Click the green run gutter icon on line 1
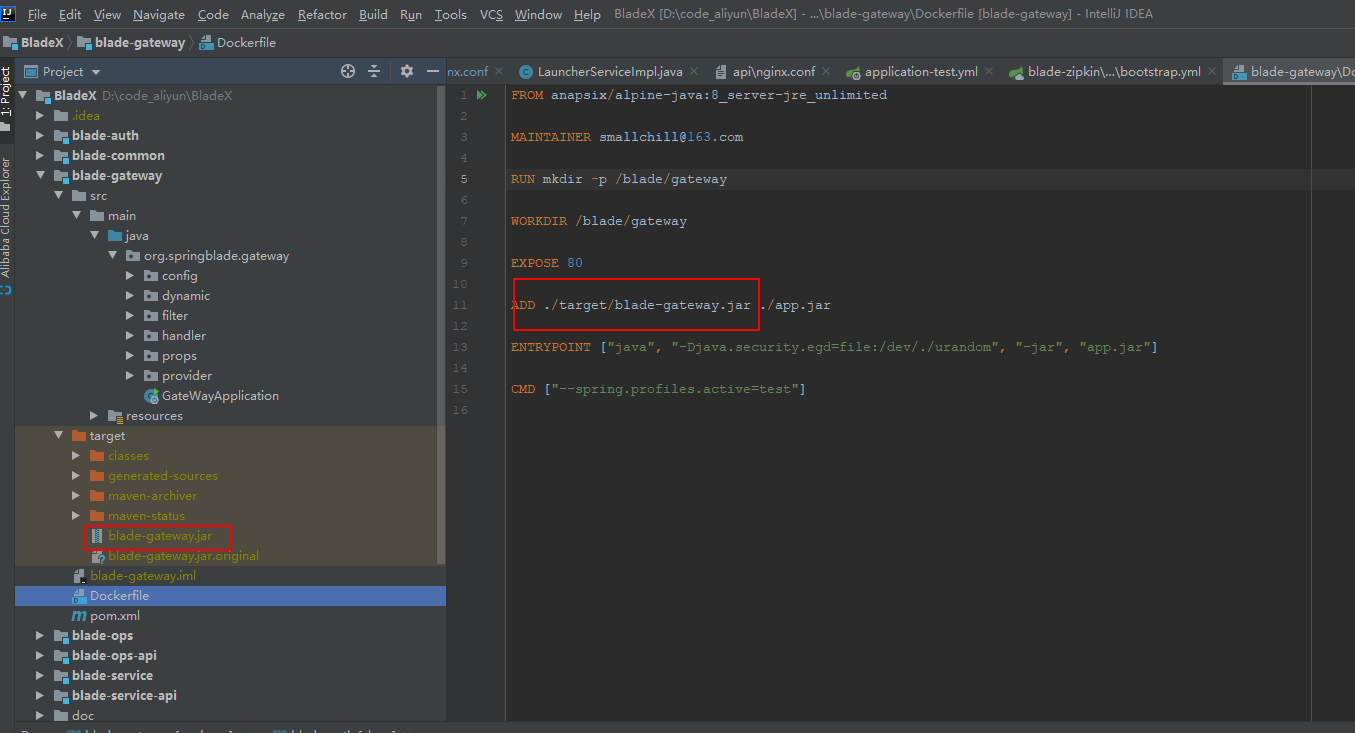Image resolution: width=1355 pixels, height=733 pixels. (481, 95)
